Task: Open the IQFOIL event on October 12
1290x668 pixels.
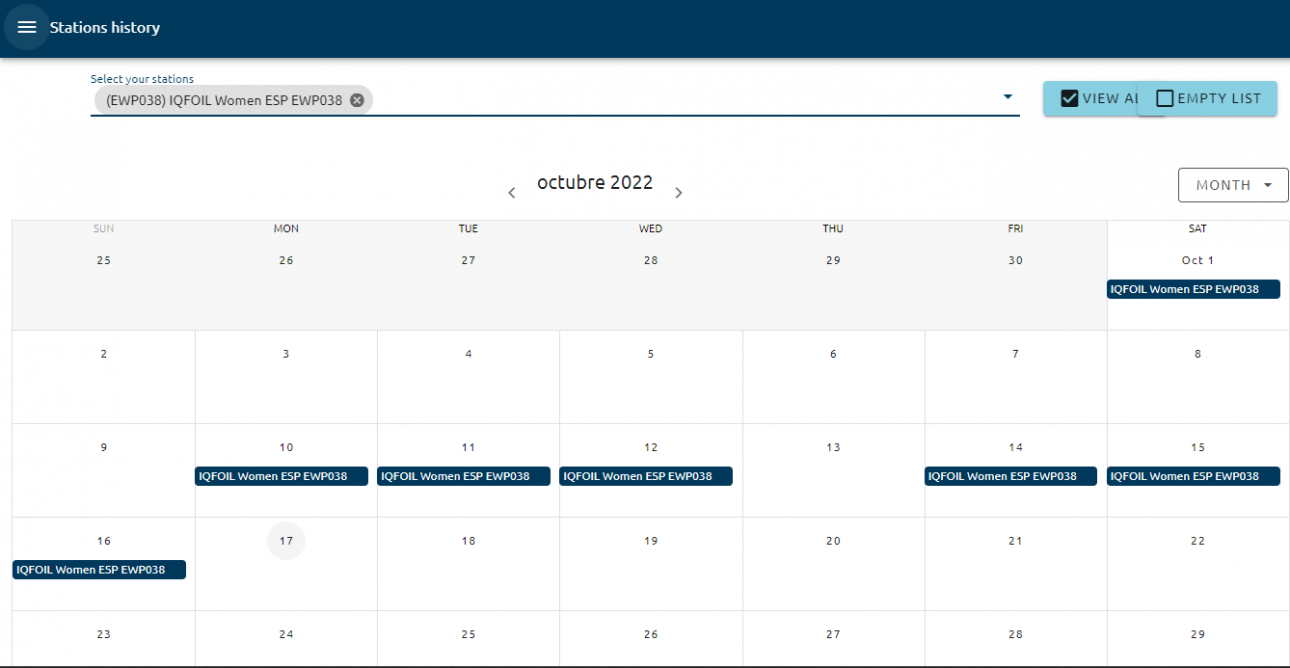Action: click(646, 477)
